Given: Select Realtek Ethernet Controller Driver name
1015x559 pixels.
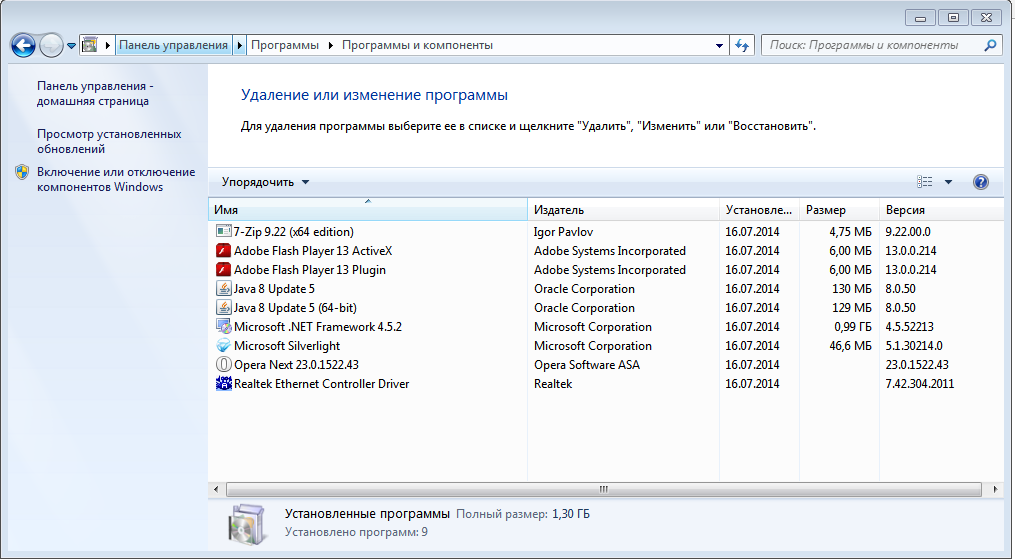Looking at the screenshot, I should [x=322, y=384].
